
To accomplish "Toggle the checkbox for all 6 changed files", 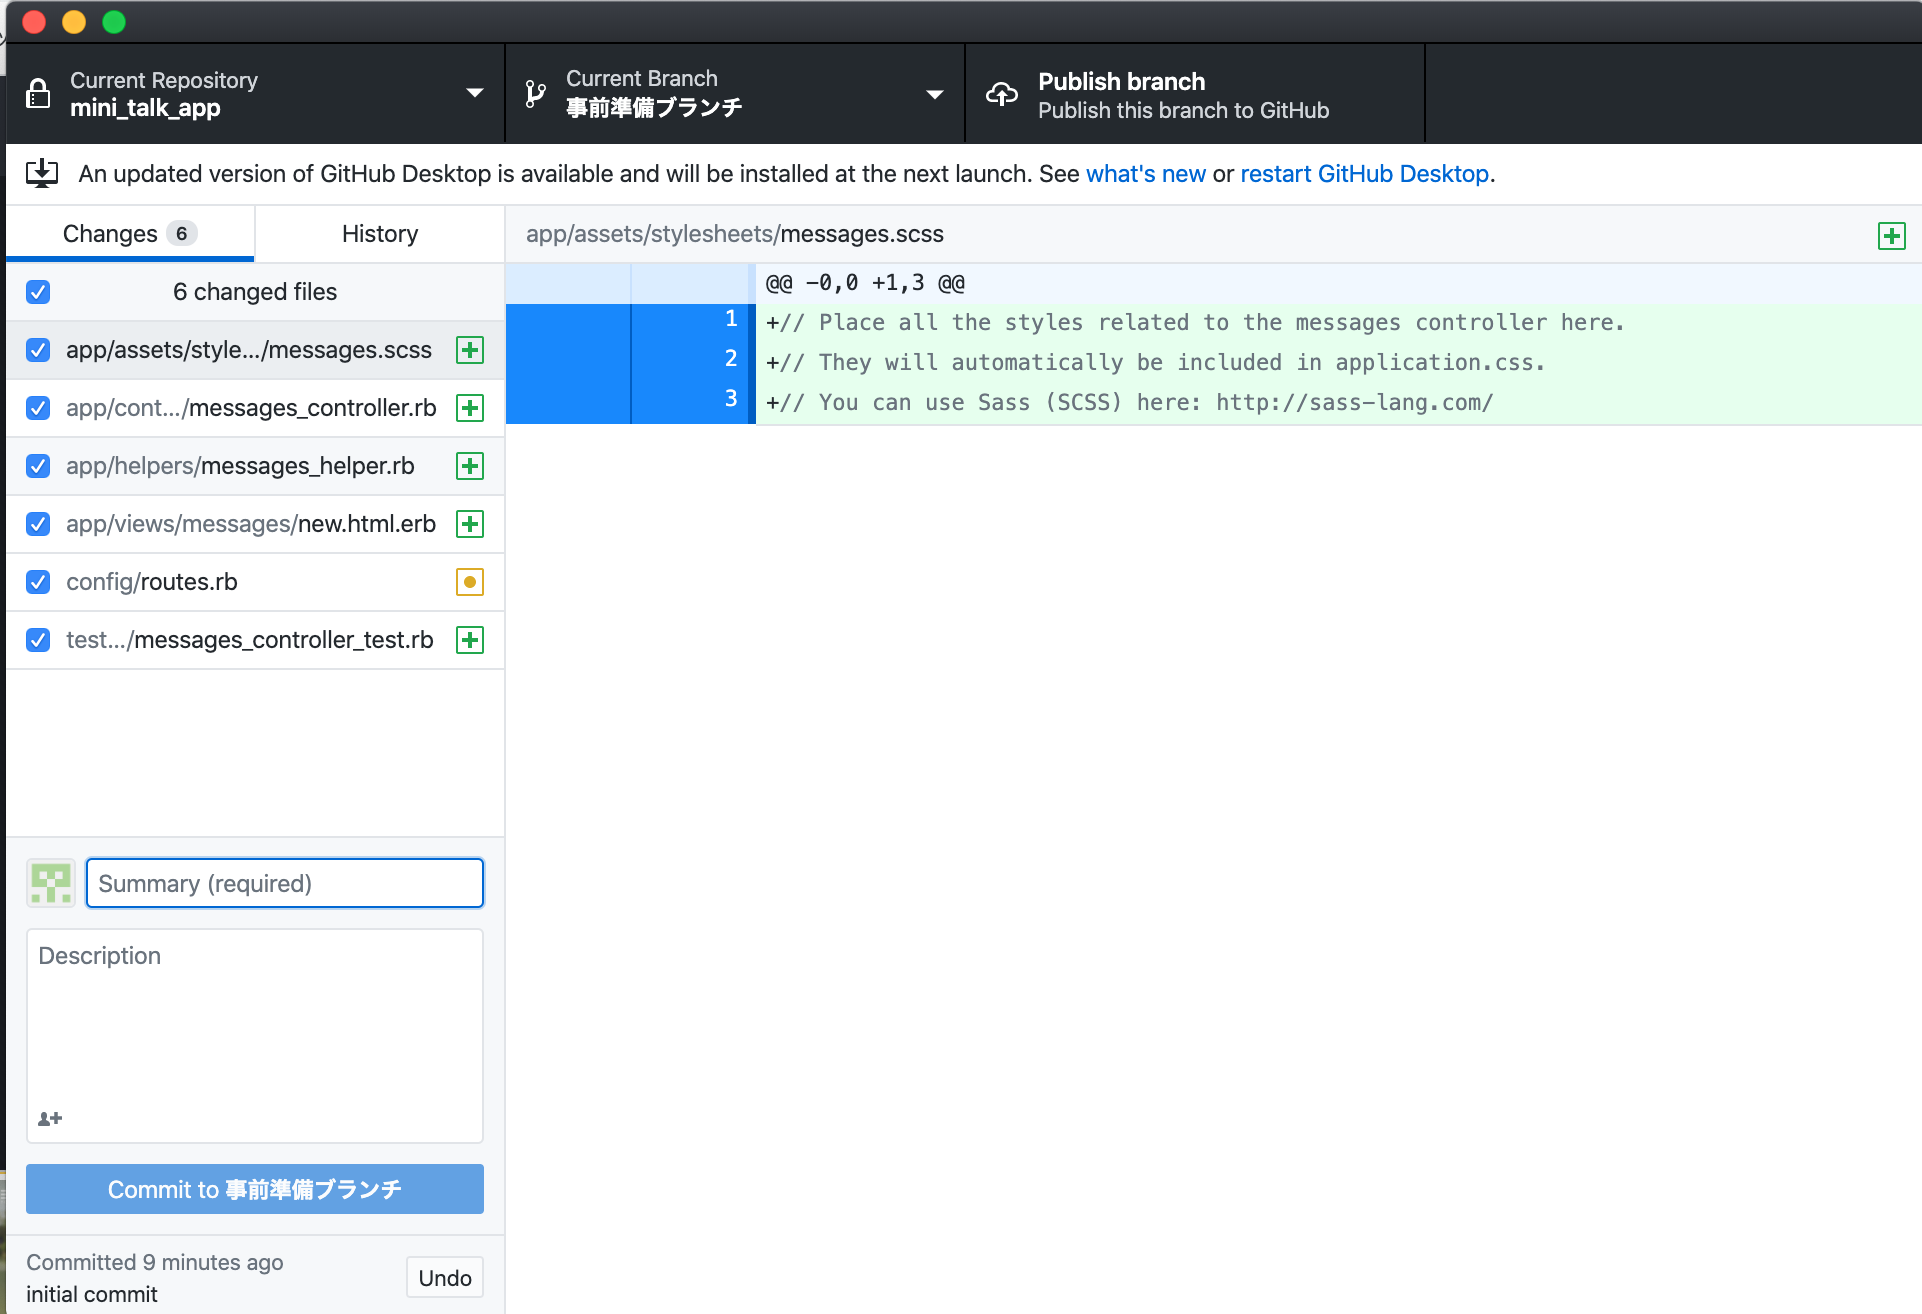I will [38, 292].
